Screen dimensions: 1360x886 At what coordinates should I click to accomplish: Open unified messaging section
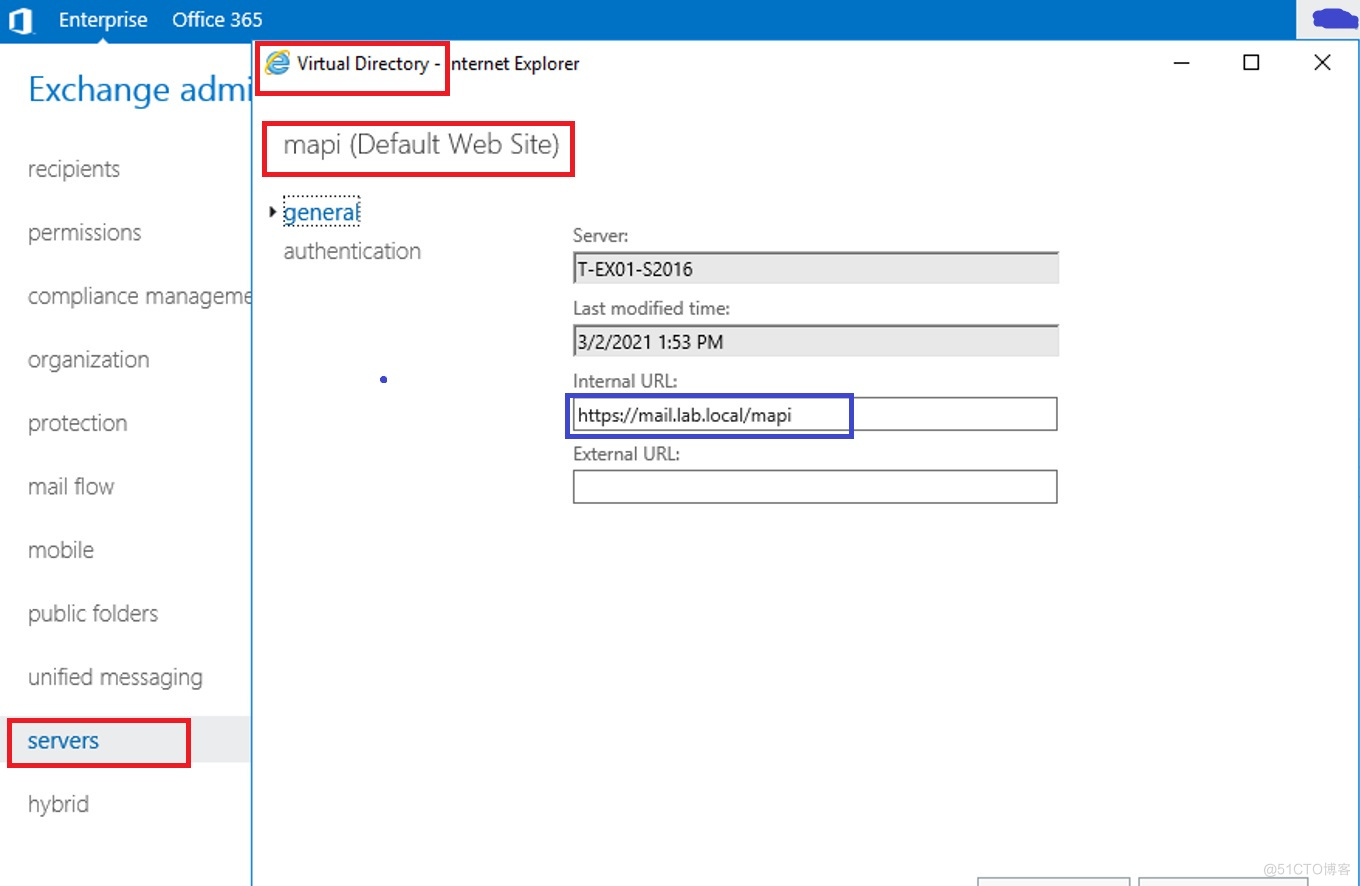(x=115, y=677)
